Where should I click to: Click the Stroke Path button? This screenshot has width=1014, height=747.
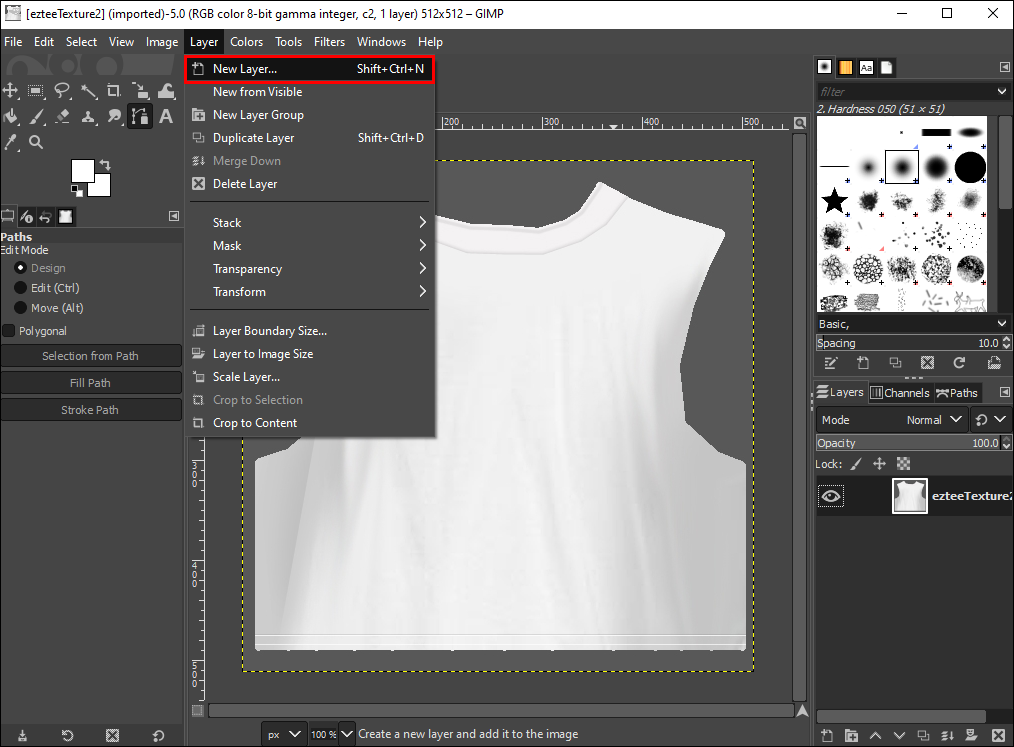[x=90, y=410]
